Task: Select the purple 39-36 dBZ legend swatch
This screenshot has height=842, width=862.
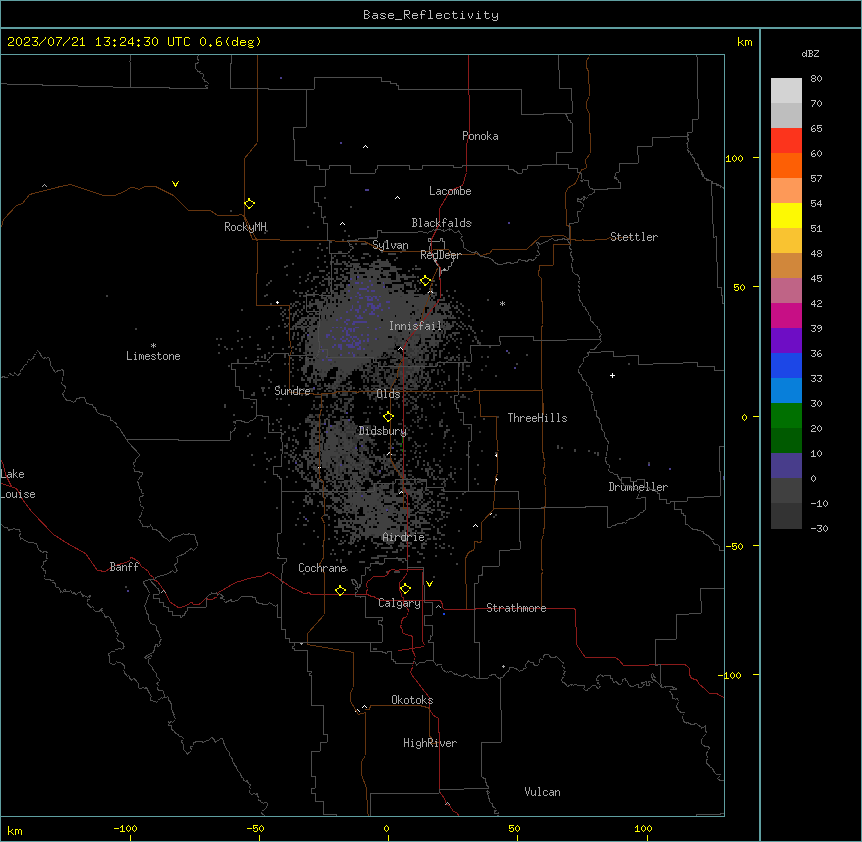Action: click(x=786, y=341)
